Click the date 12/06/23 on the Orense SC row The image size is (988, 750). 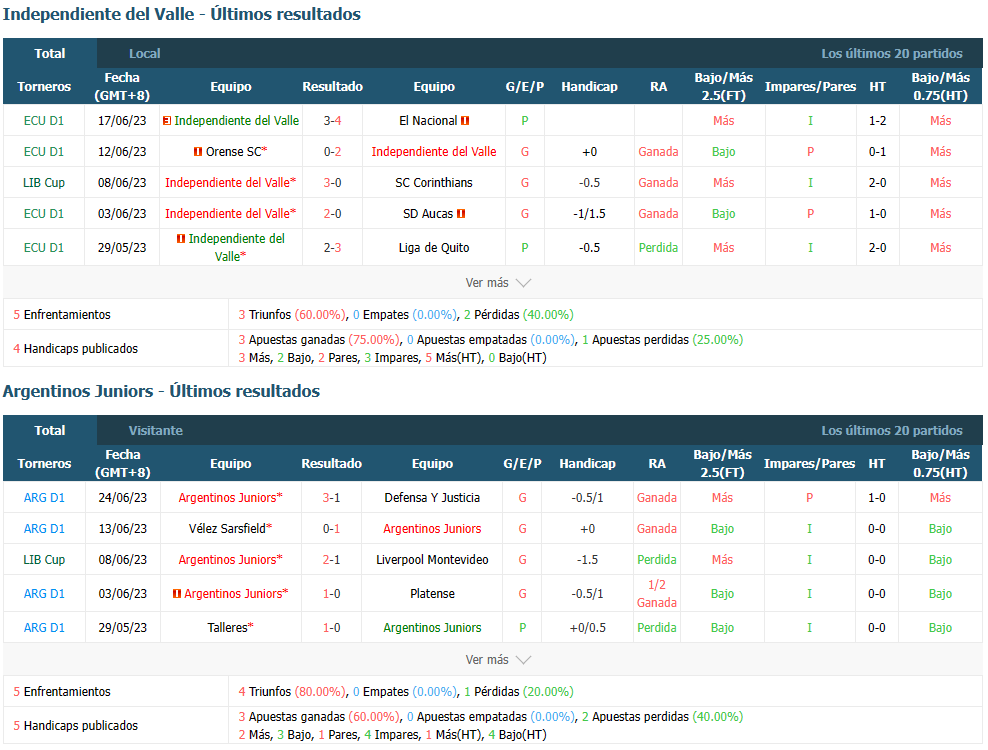point(122,151)
